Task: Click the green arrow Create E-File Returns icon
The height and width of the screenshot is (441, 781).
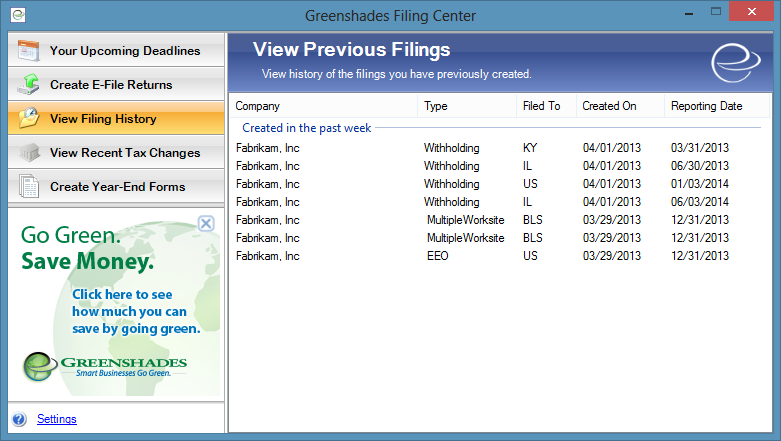Action: click(29, 84)
